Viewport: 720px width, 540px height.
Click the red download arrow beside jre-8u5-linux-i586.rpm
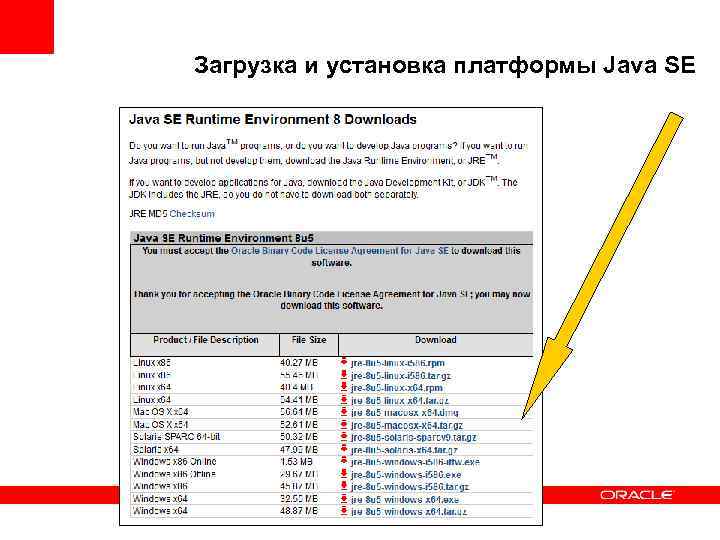343,362
